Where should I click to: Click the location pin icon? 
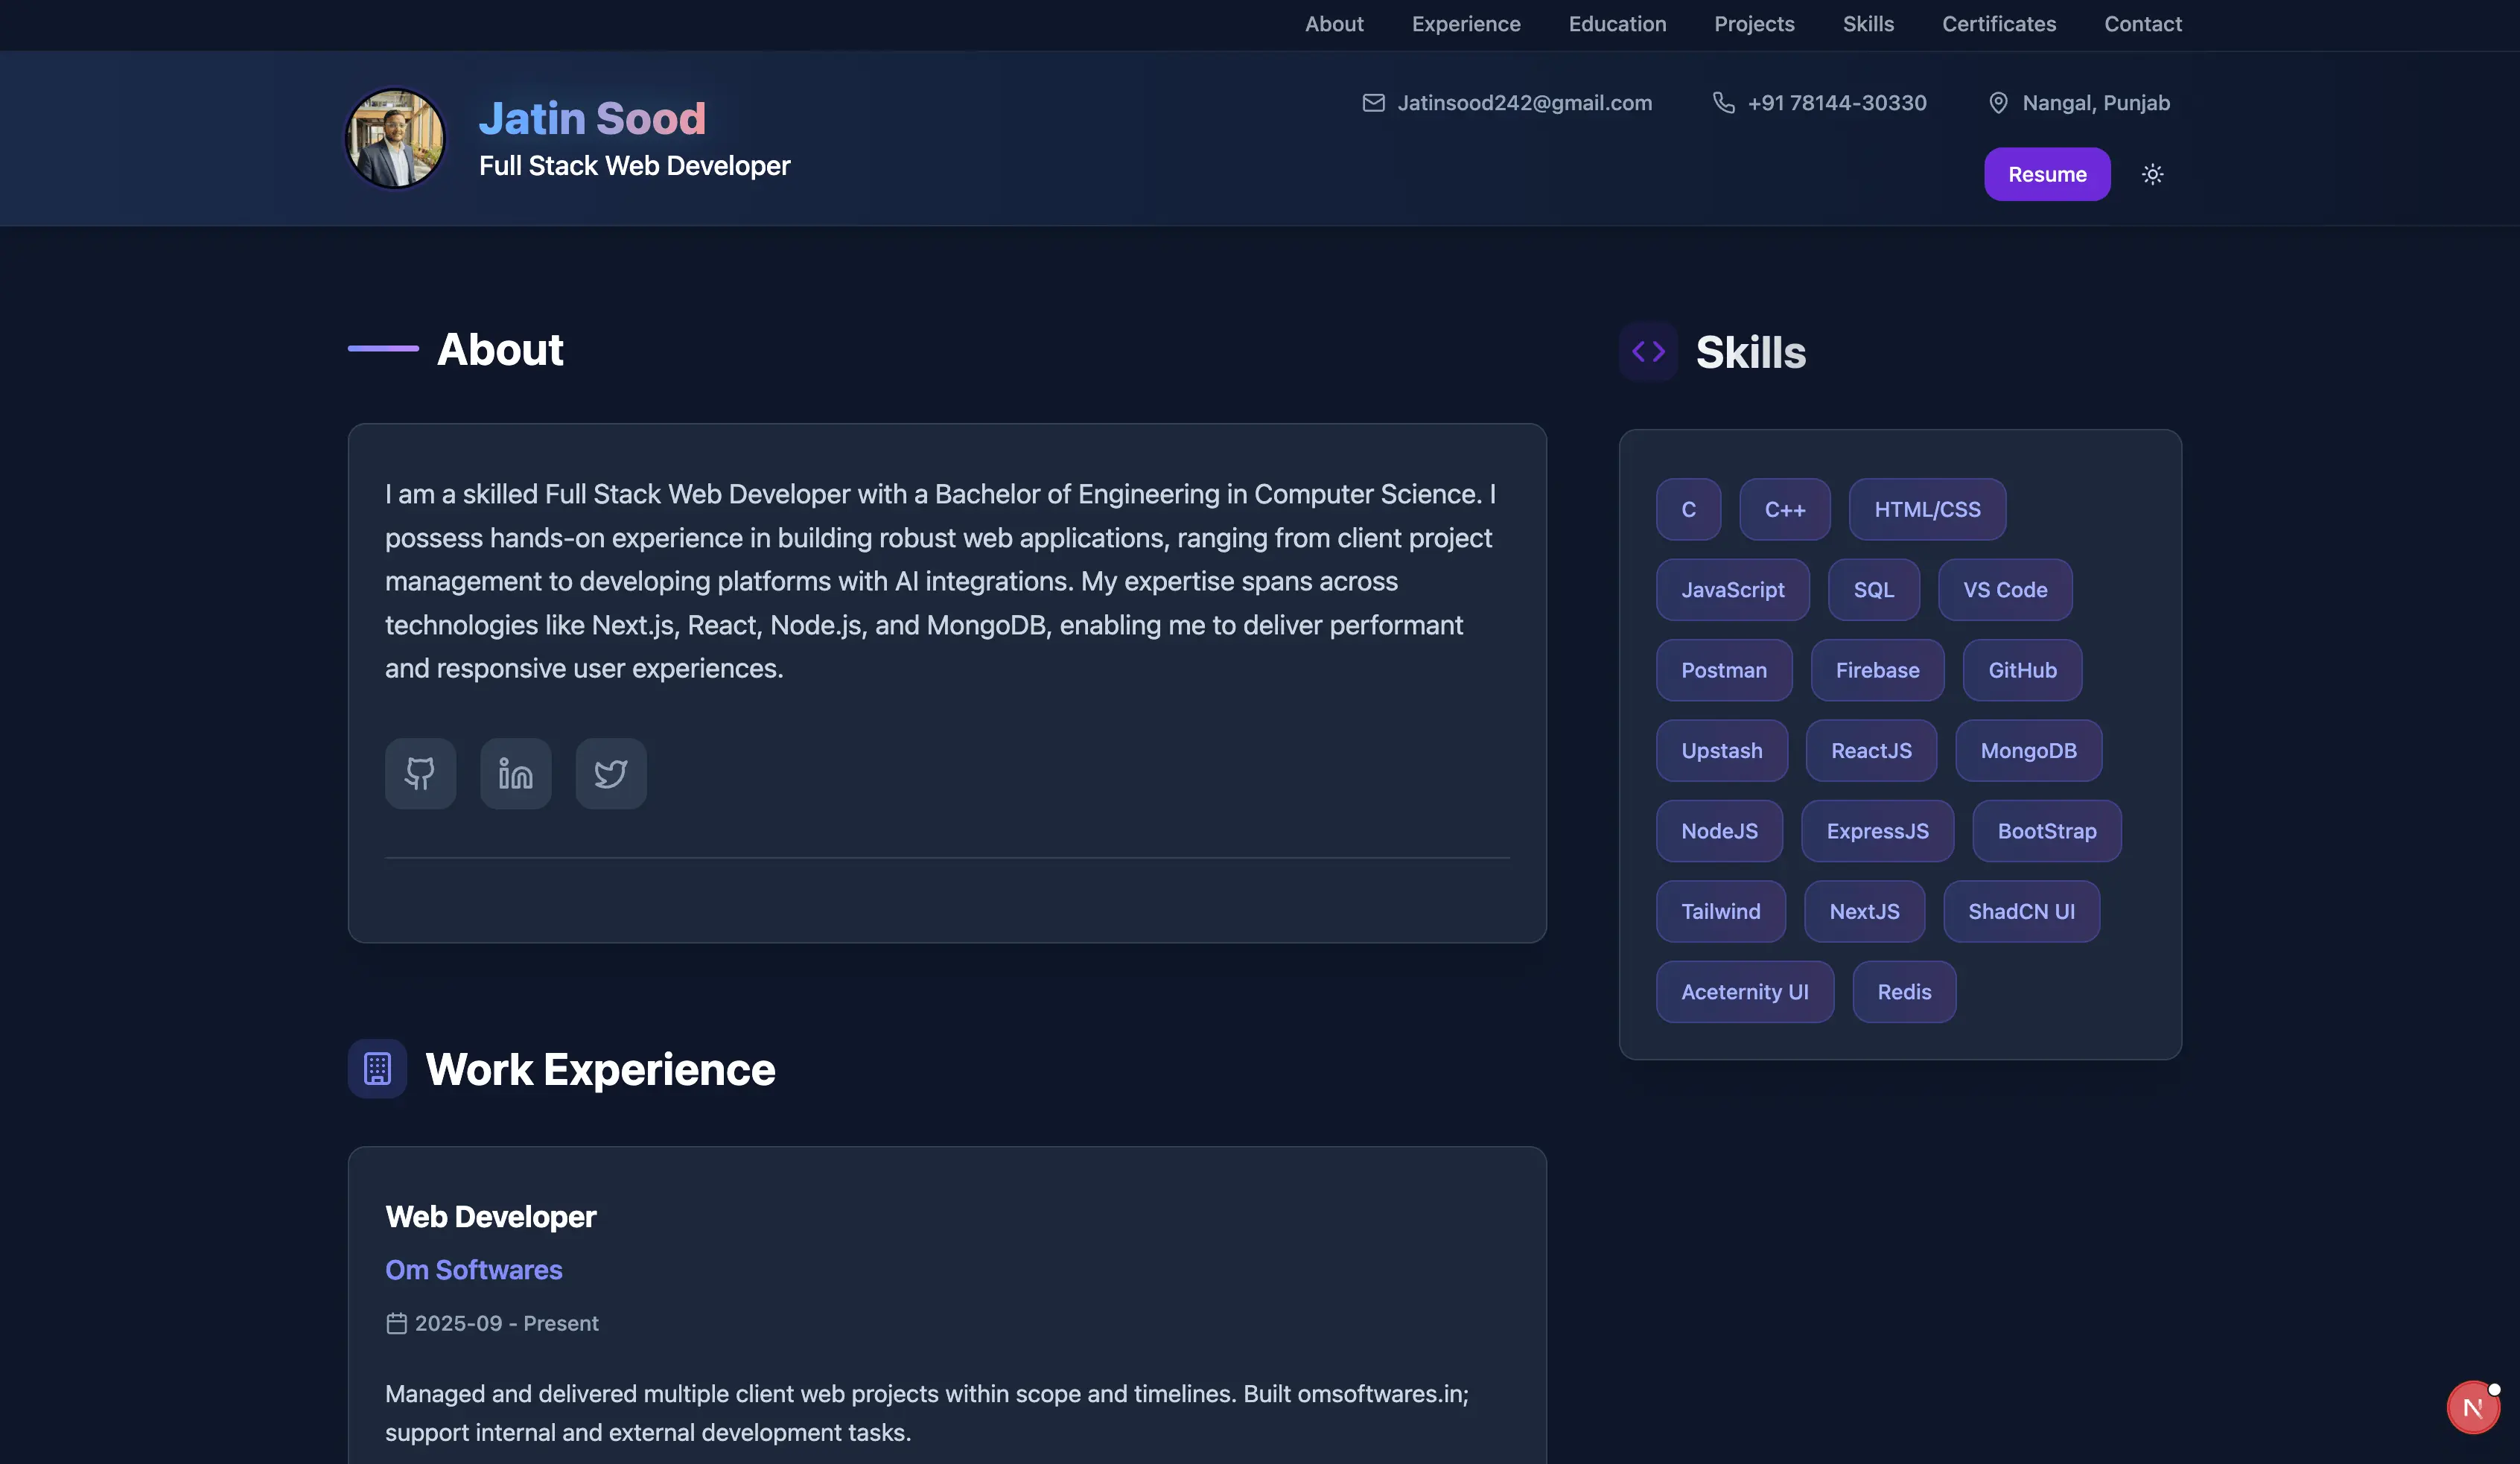[x=1997, y=103]
